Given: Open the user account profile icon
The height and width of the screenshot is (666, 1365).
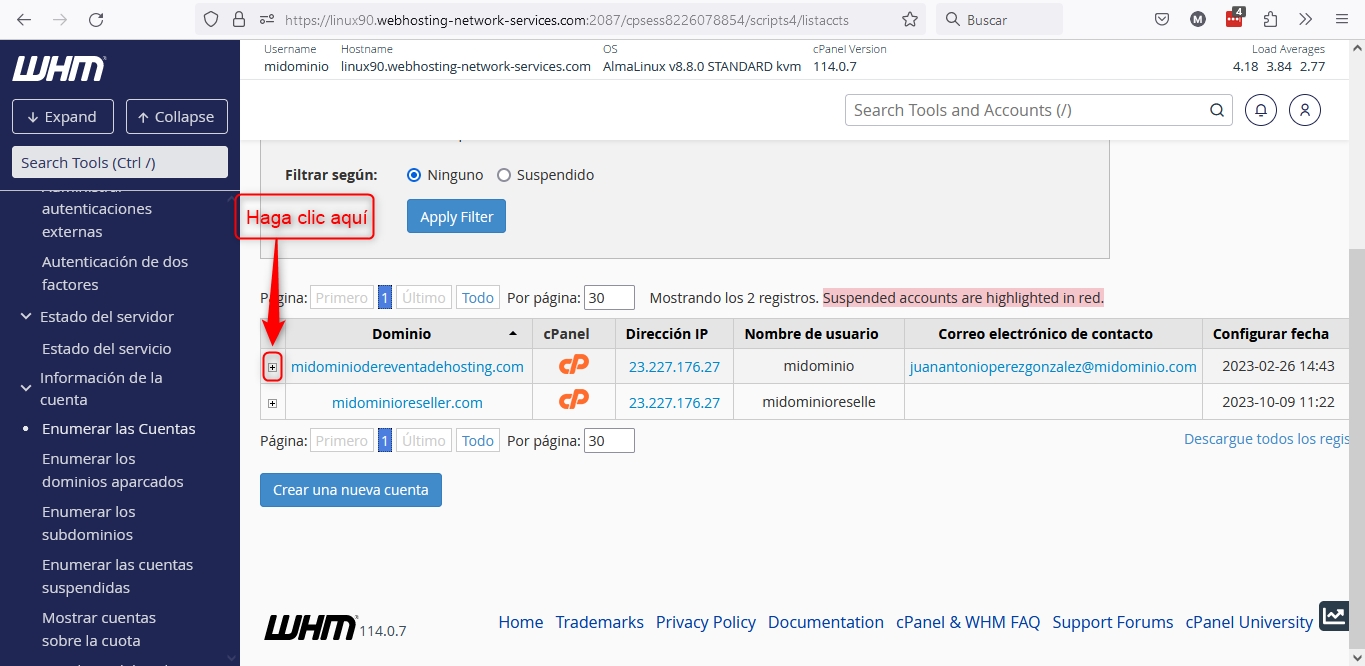Looking at the screenshot, I should 1305,110.
